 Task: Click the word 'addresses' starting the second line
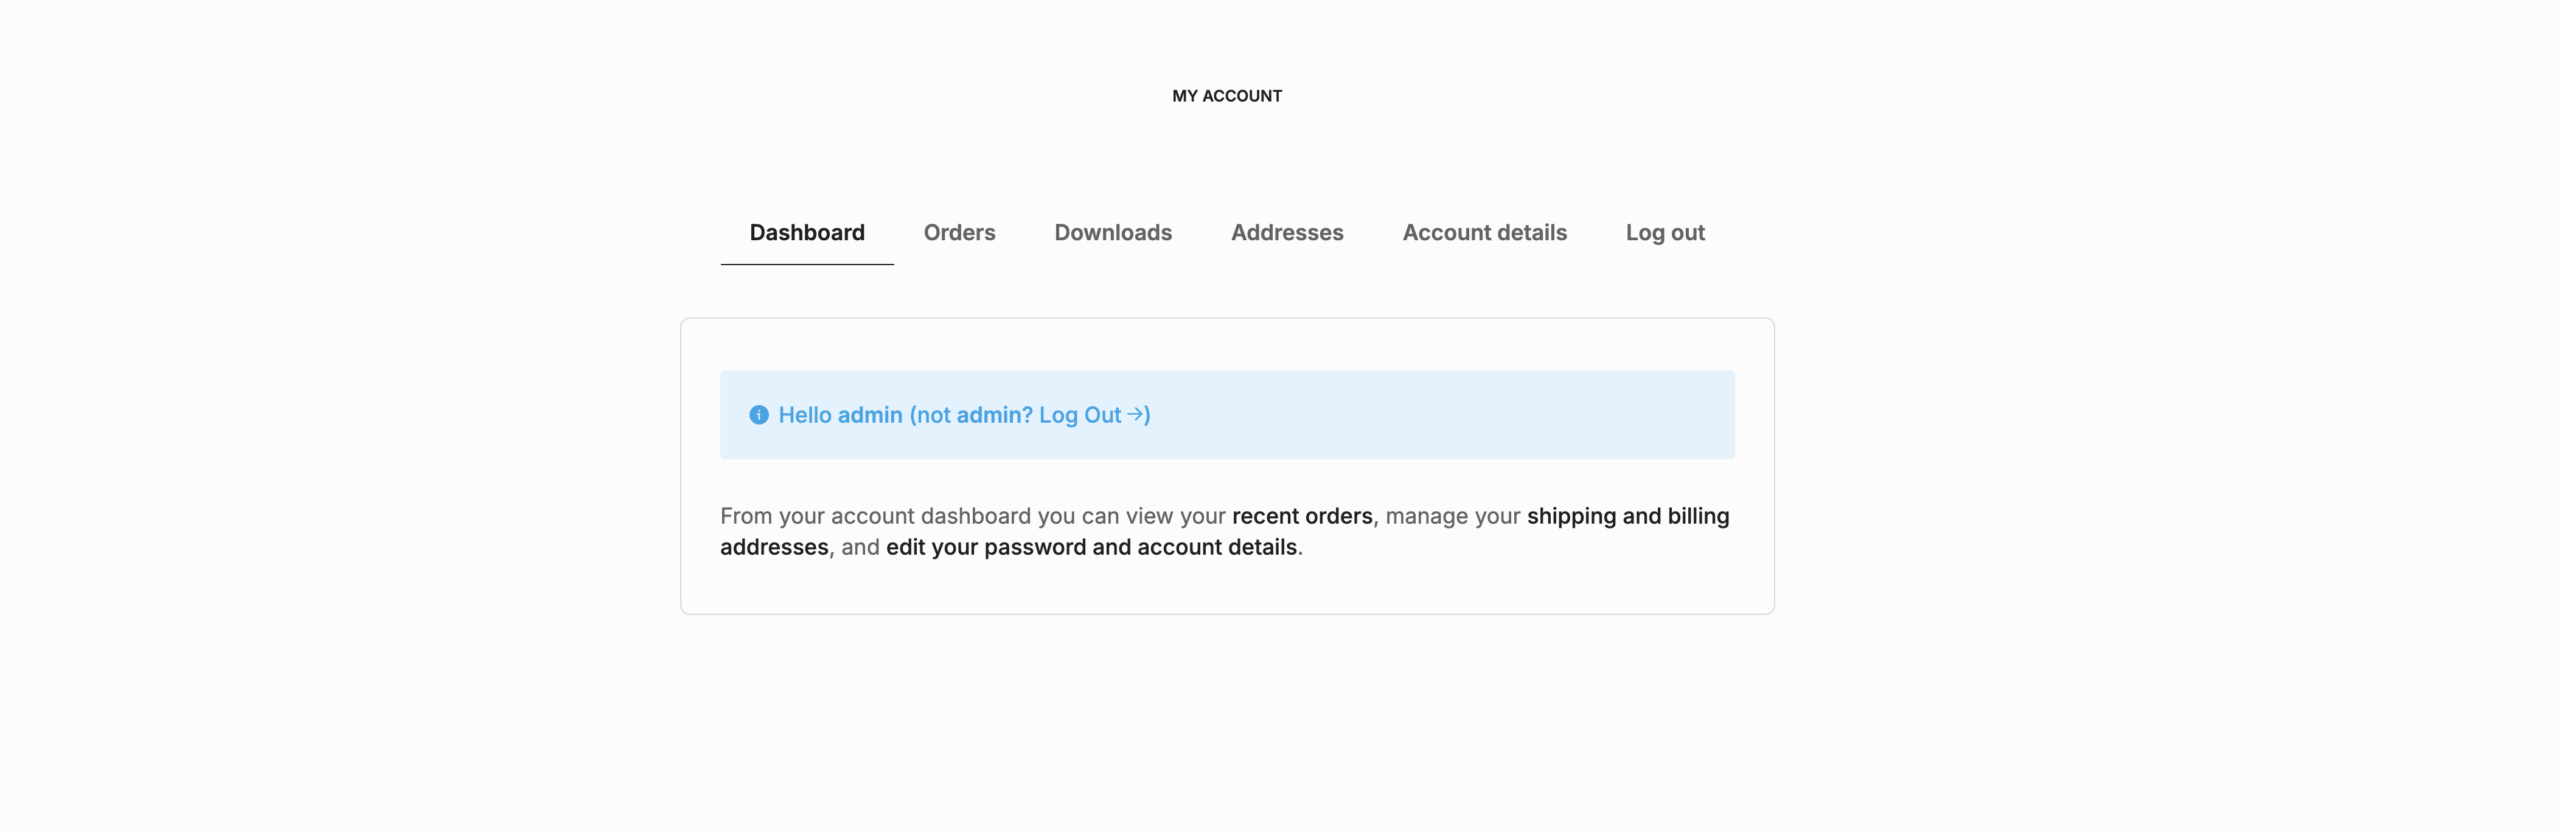774,547
